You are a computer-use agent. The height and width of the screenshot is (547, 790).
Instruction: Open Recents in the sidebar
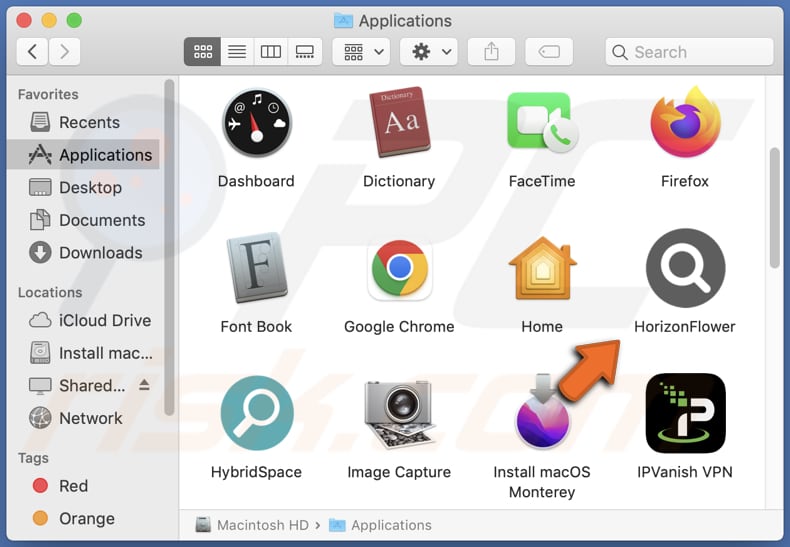click(x=84, y=122)
